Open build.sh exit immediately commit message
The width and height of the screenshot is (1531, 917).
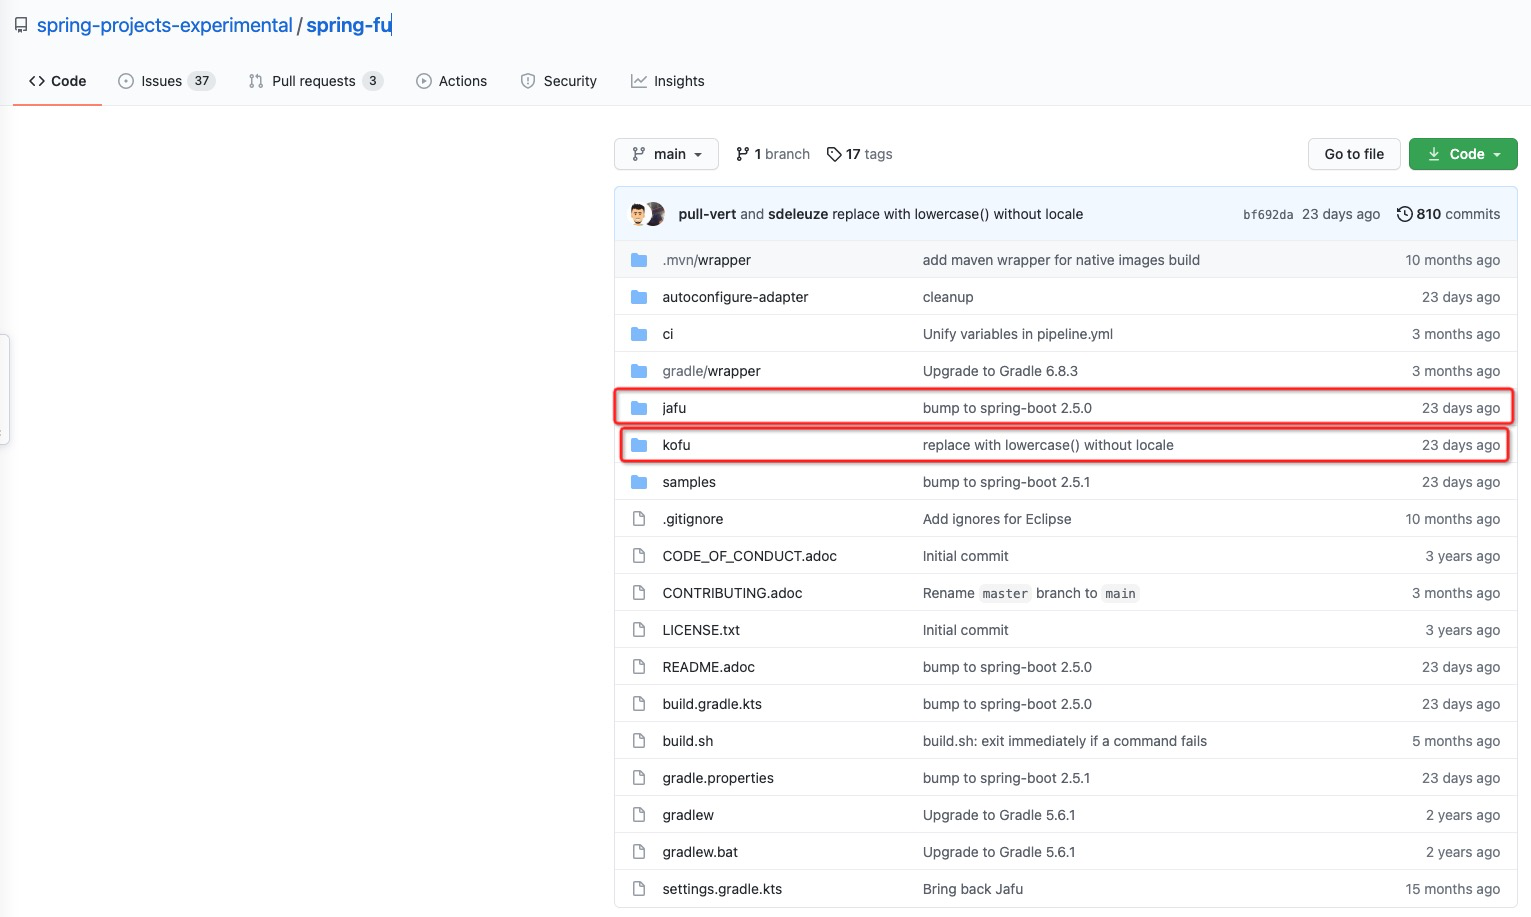click(x=1065, y=741)
